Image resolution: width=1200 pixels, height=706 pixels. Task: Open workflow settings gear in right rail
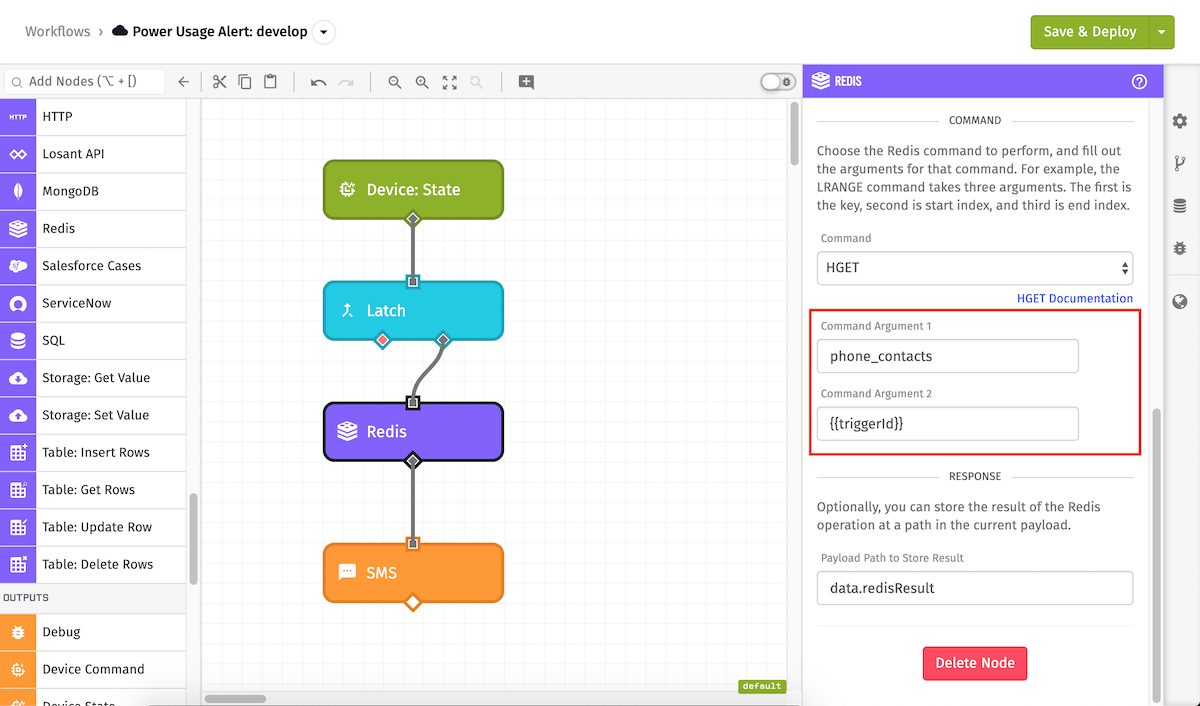pos(1180,120)
